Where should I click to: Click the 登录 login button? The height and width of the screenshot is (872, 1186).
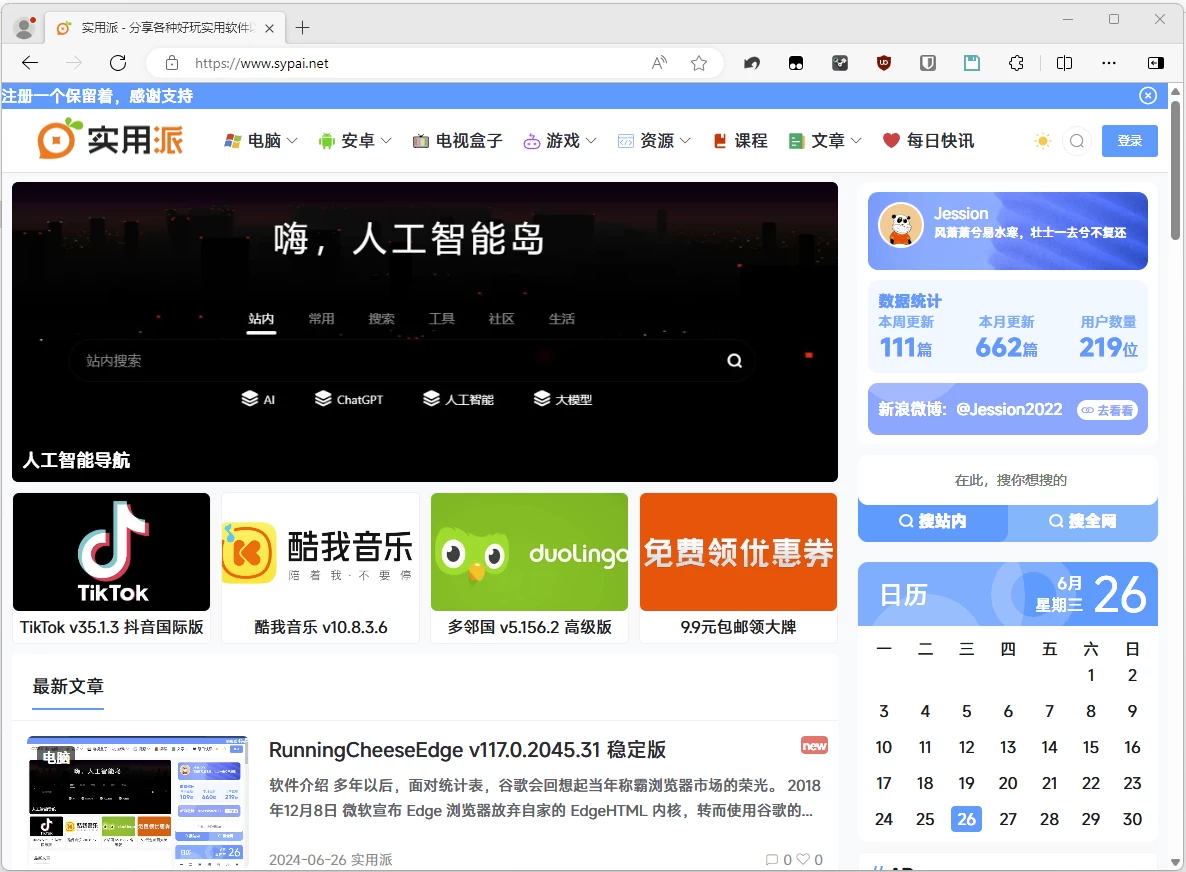(1129, 141)
